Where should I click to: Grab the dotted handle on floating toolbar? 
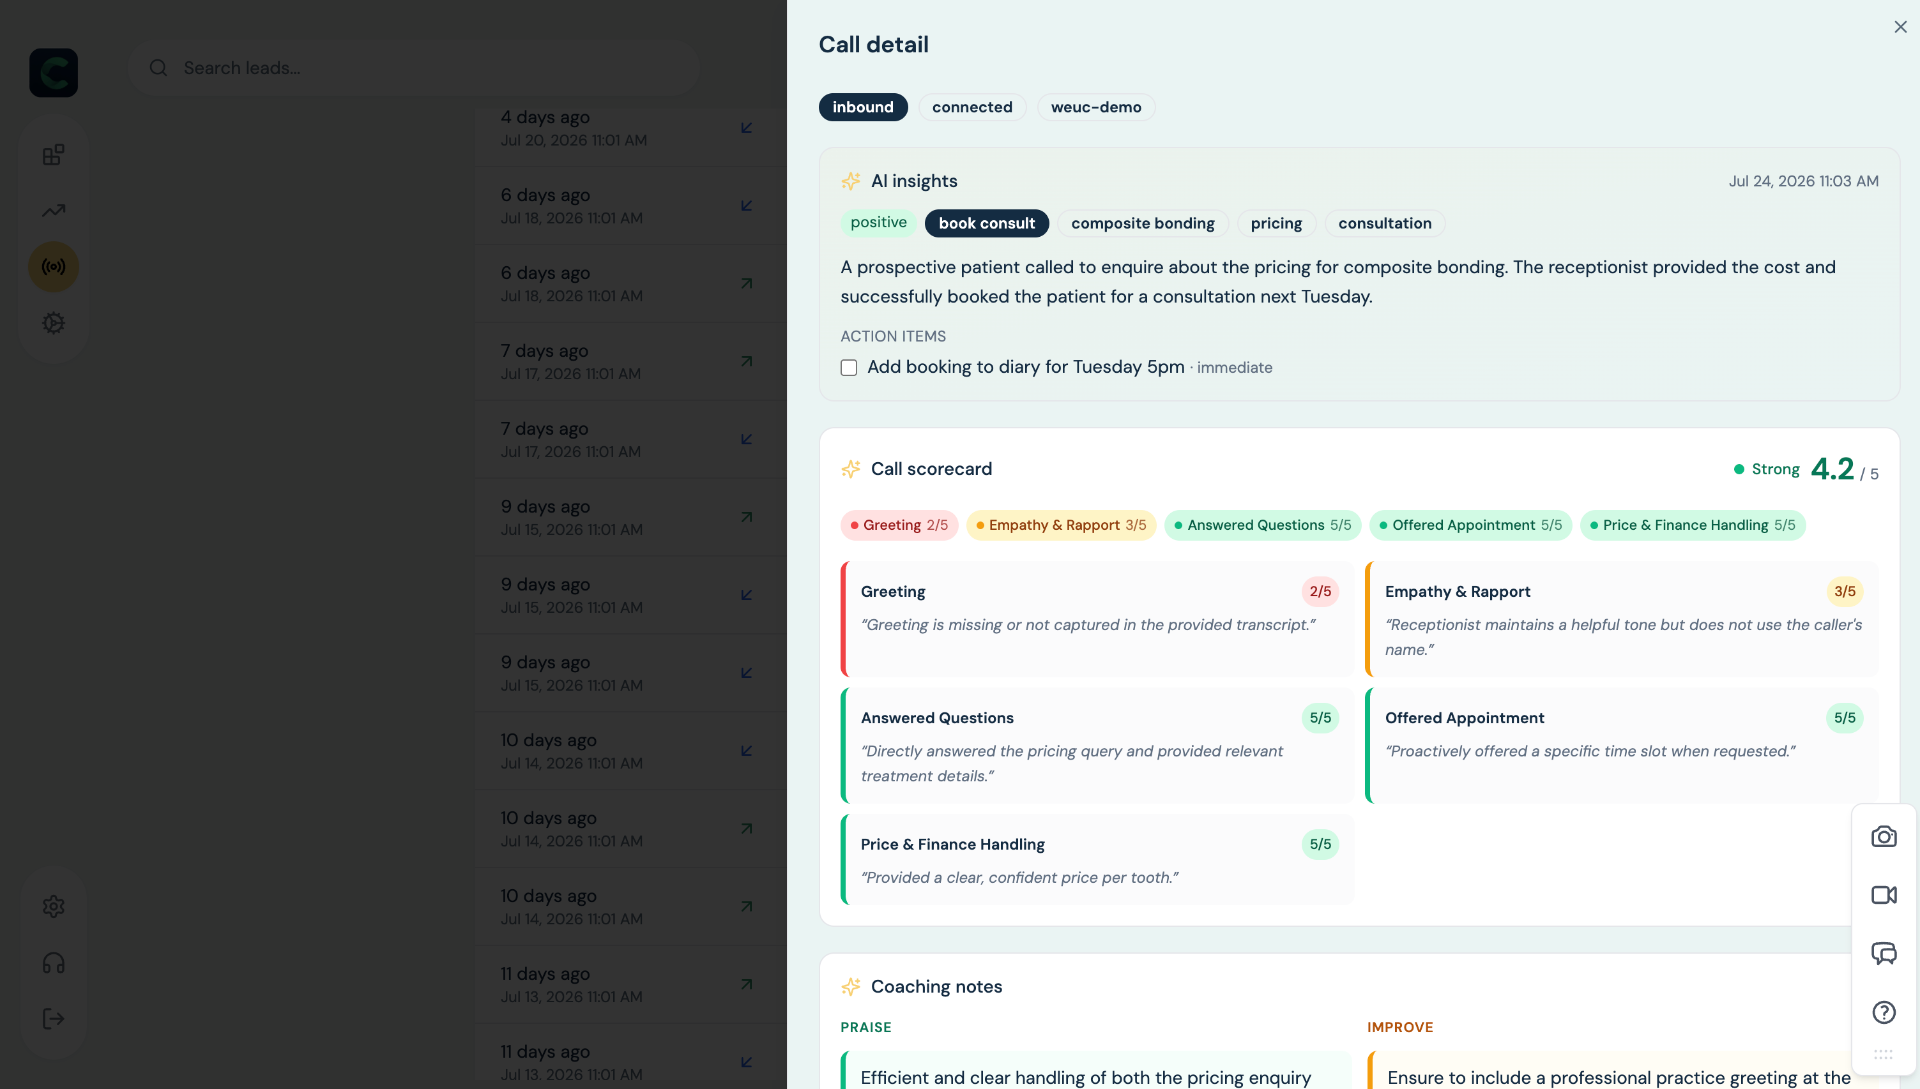pos(1884,1054)
